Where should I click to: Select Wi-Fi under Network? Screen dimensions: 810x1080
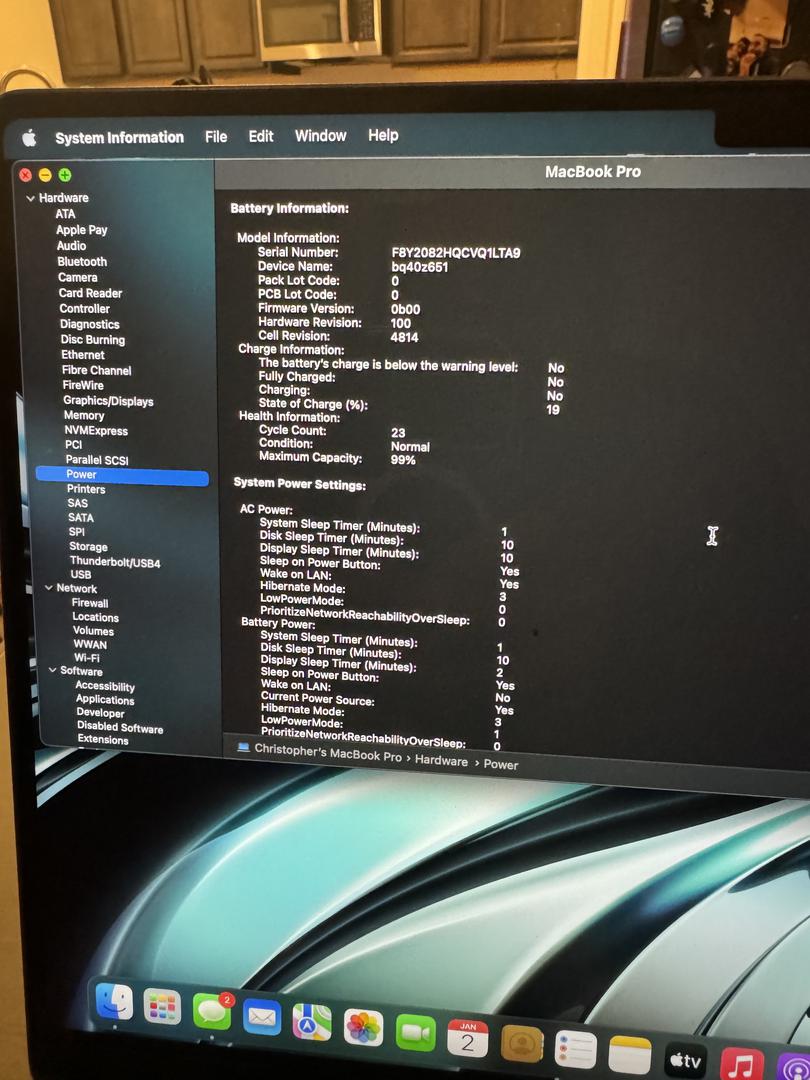click(86, 658)
